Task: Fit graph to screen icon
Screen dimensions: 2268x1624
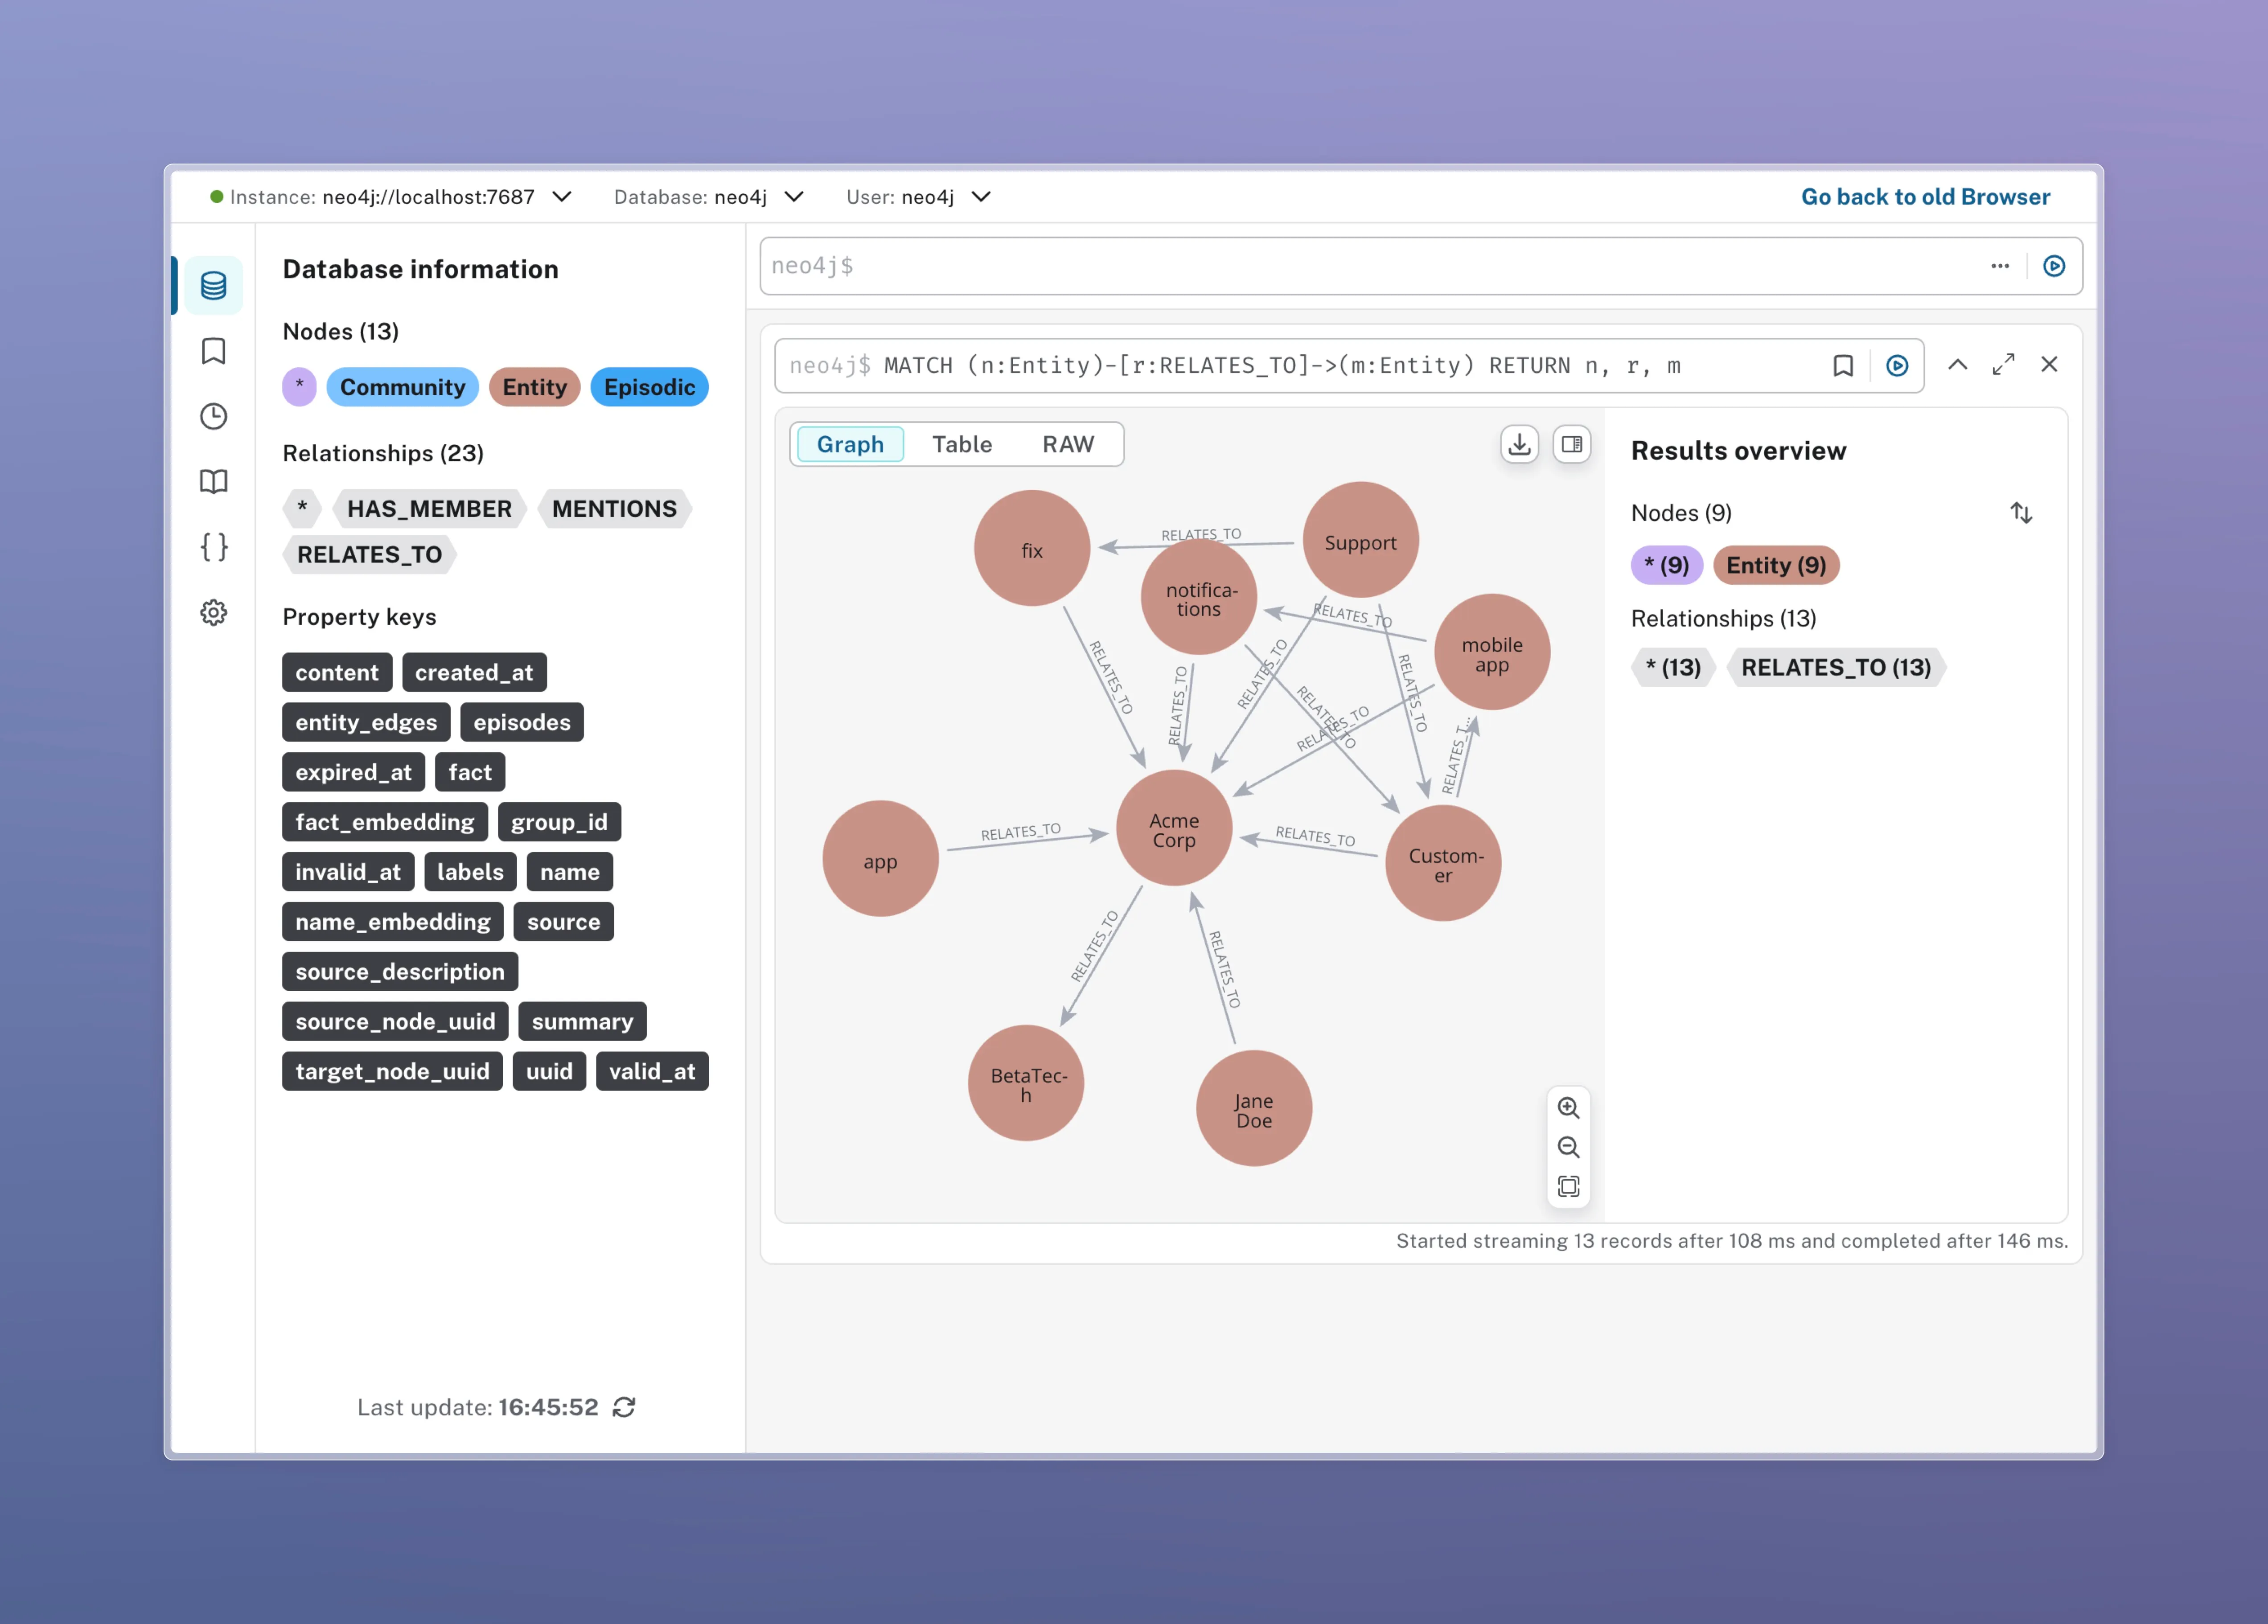Action: click(x=1568, y=1186)
